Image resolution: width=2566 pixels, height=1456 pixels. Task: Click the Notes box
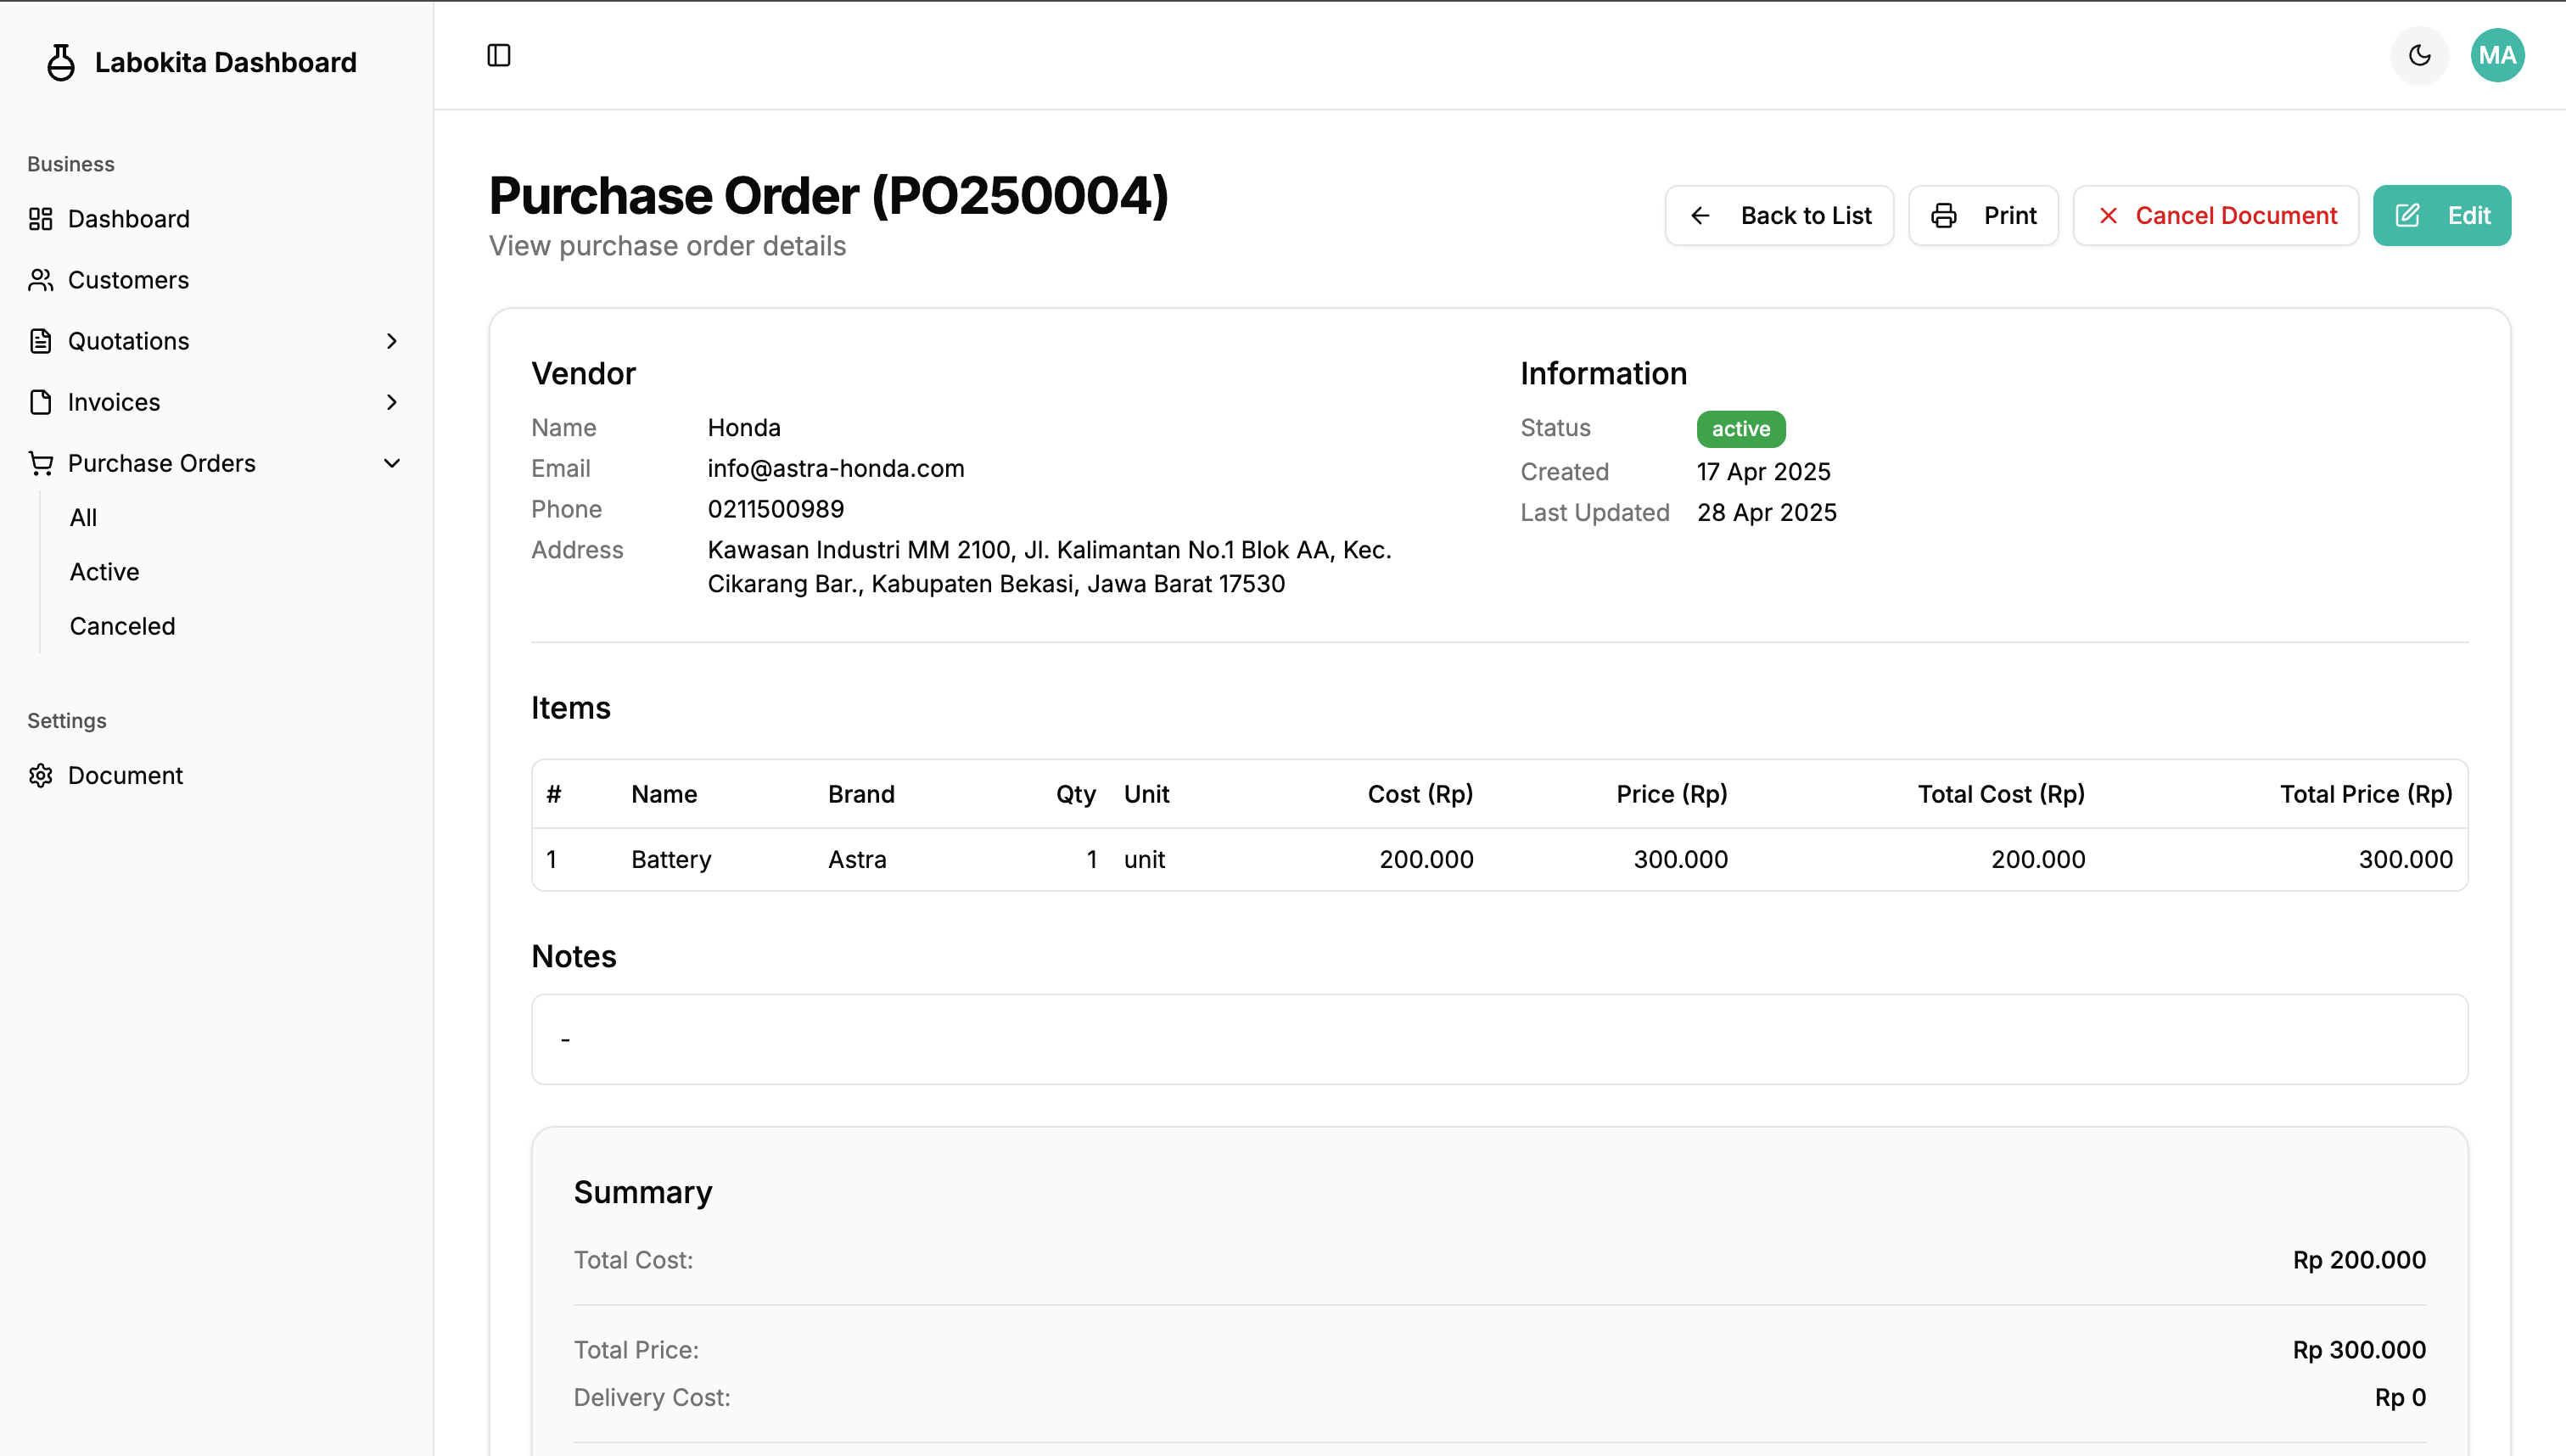click(1499, 1039)
